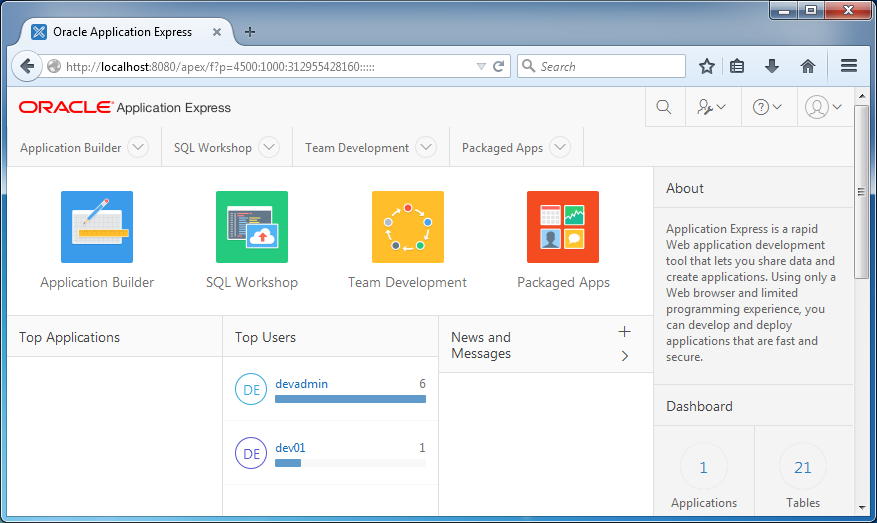Click the Packaged Apps tile label
877x523 pixels.
563,282
